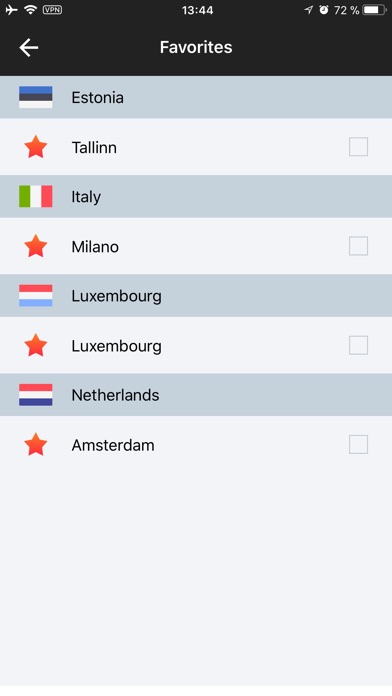Go back using the arrow icon

[x=29, y=47]
